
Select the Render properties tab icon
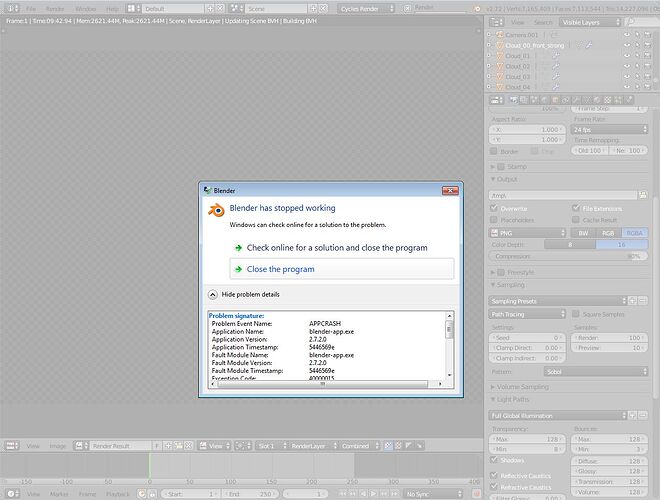tap(514, 100)
